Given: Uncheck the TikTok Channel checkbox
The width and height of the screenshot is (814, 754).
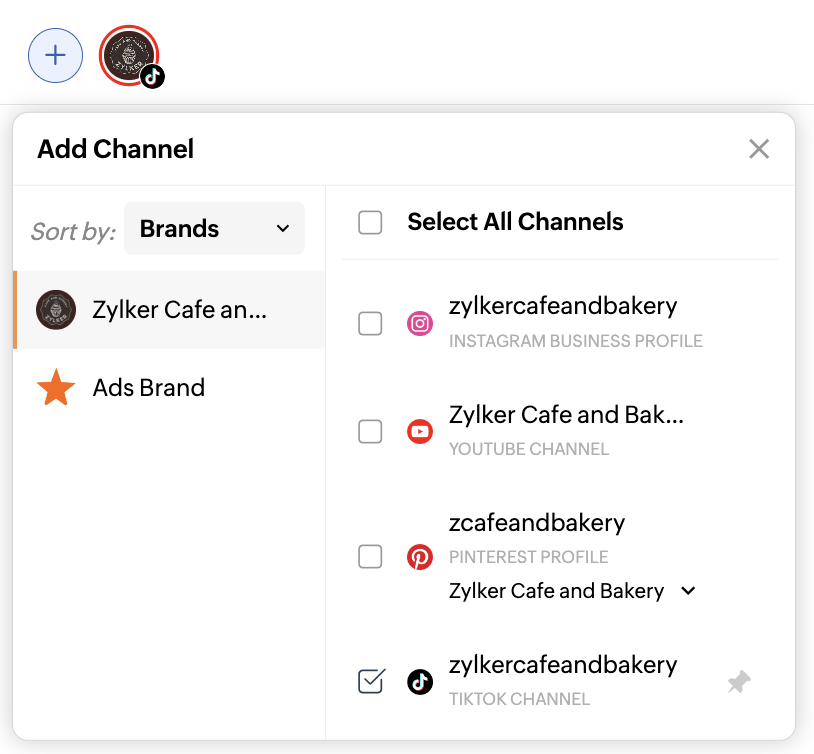Looking at the screenshot, I should (370, 682).
